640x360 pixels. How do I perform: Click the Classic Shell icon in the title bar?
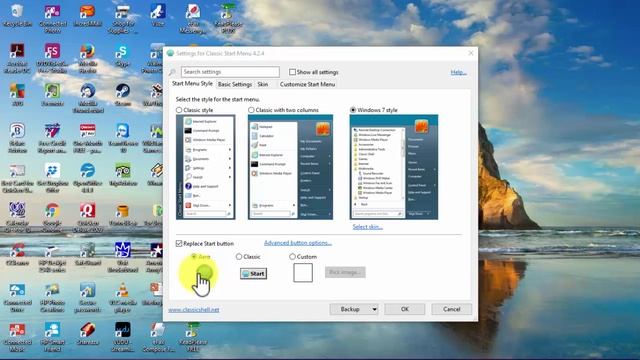170,53
